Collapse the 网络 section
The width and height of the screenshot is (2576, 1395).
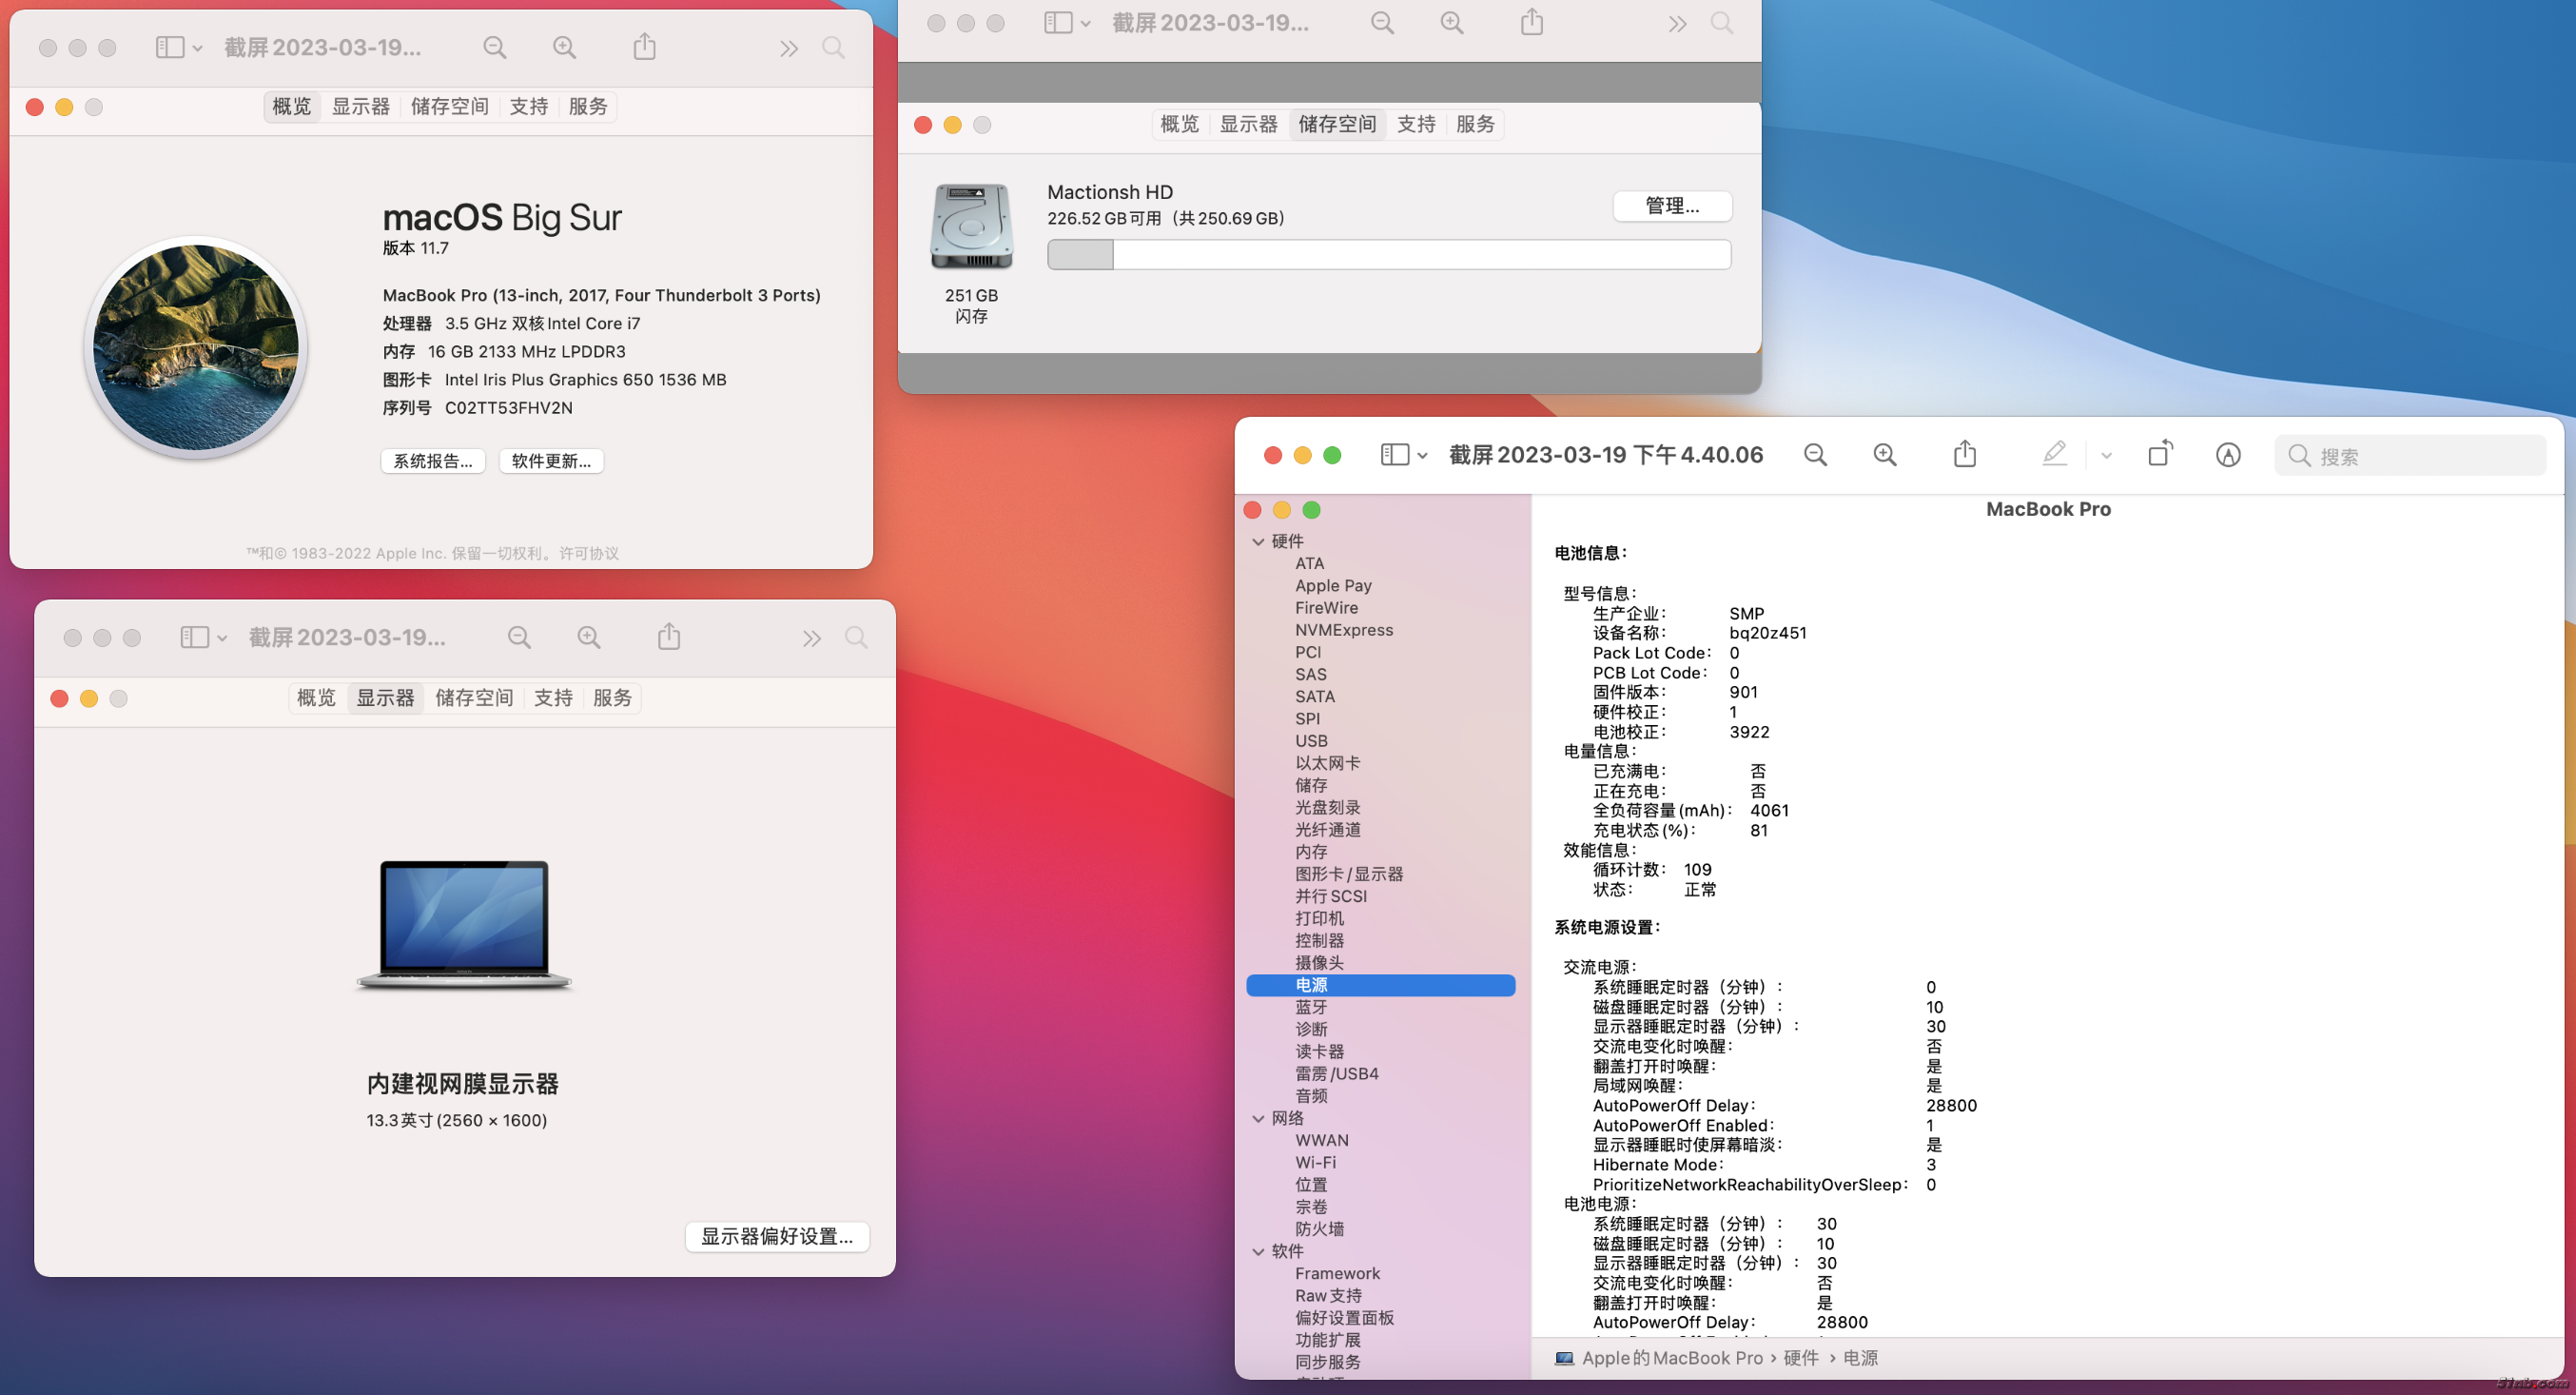click(1258, 1118)
